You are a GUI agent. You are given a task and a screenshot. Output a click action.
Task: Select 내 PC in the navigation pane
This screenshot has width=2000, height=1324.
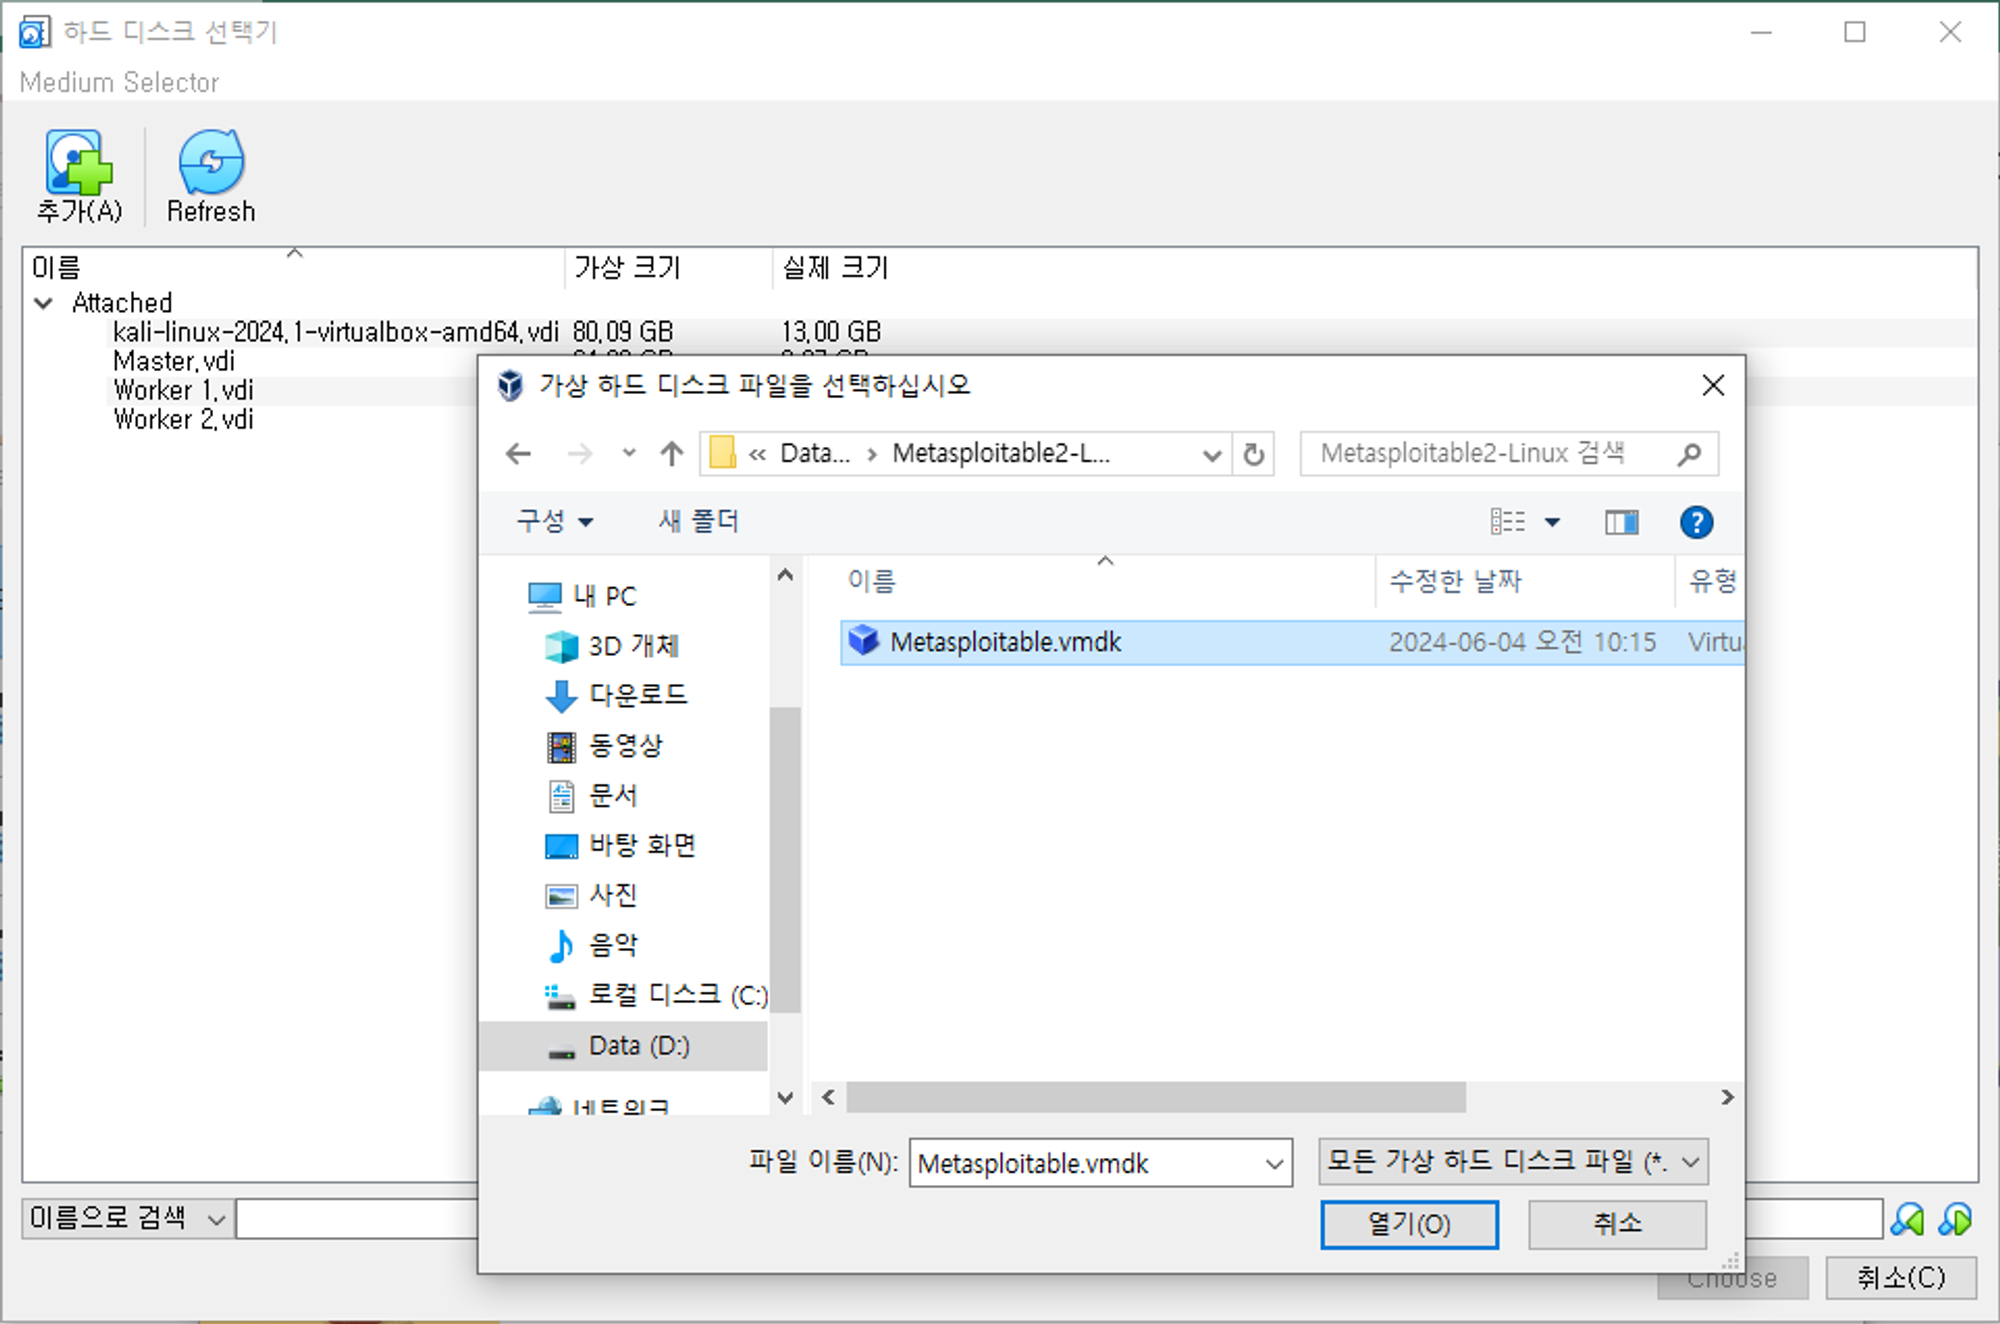click(x=583, y=596)
